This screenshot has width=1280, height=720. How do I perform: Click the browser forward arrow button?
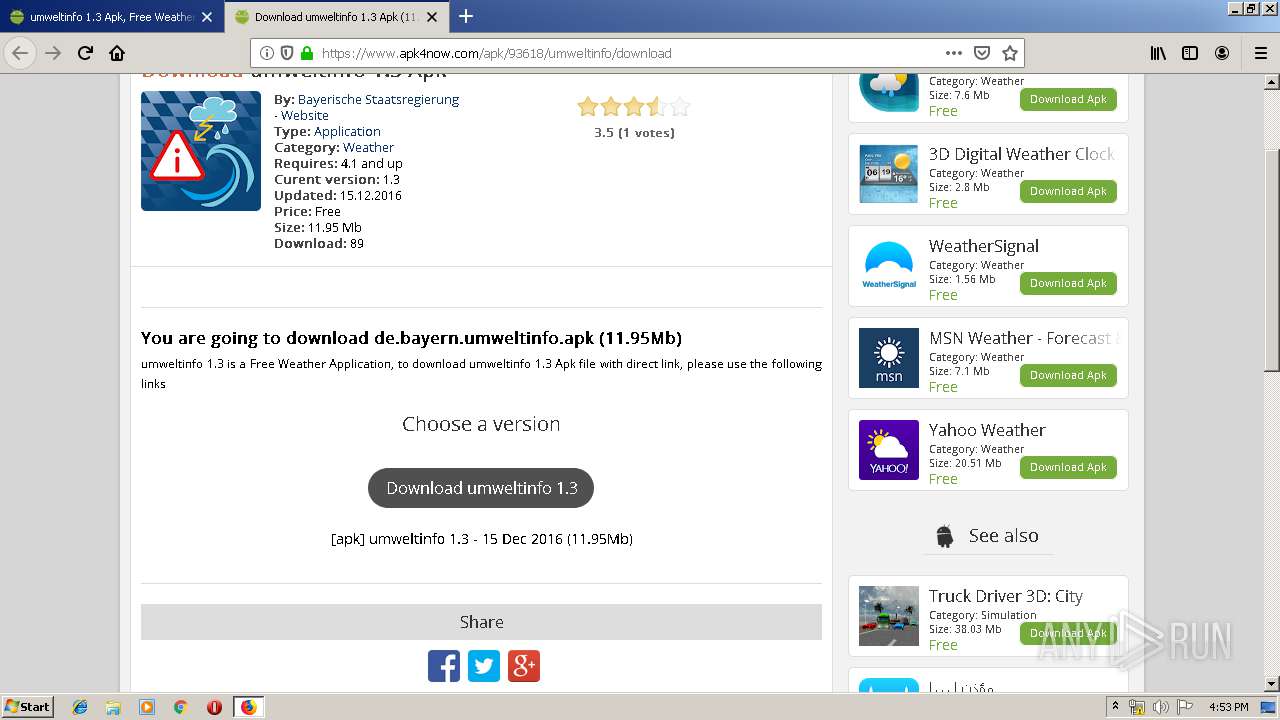[x=53, y=53]
